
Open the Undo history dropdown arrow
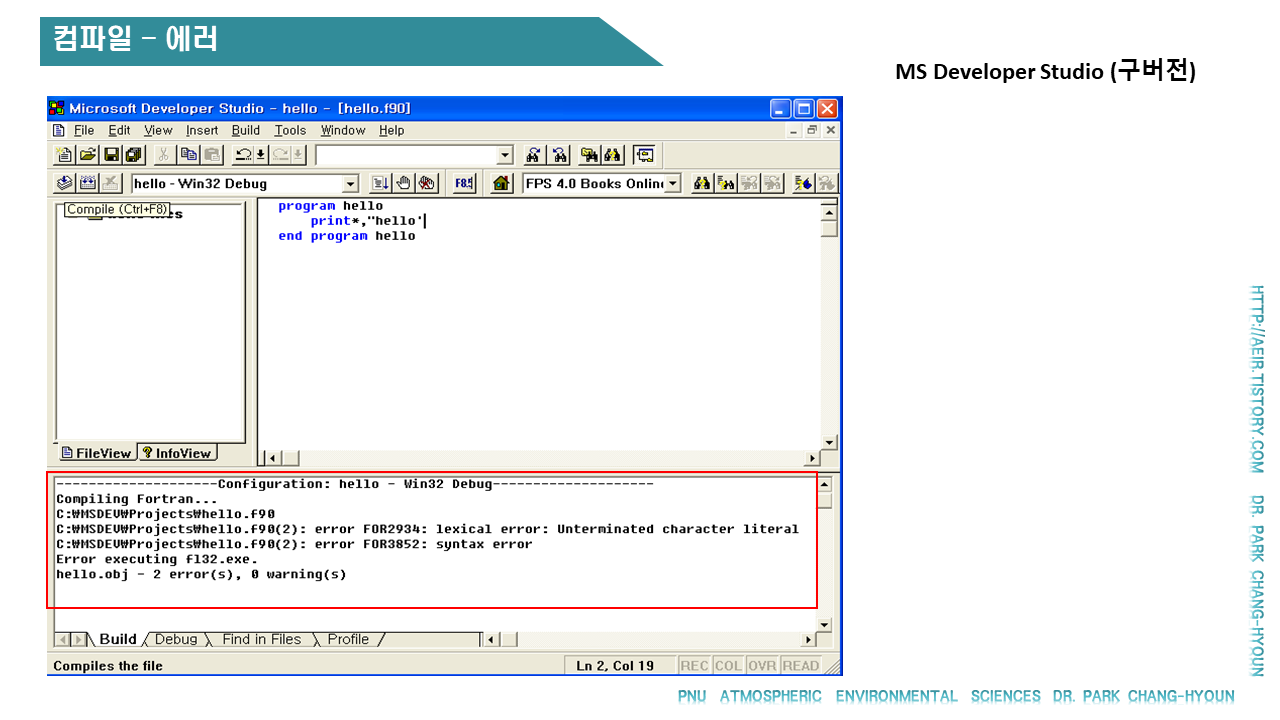pyautogui.click(x=261, y=155)
